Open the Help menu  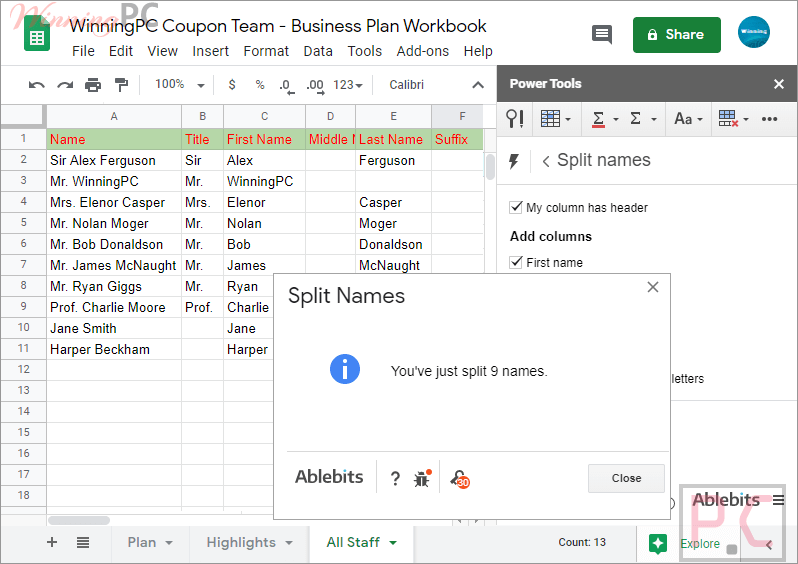pos(478,51)
